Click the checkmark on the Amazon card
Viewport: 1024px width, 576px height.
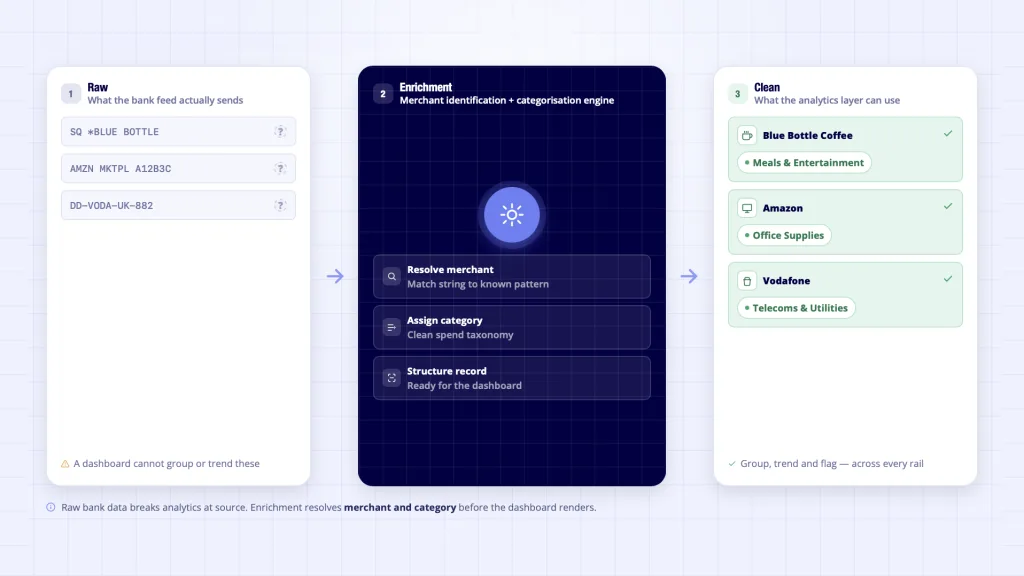(x=948, y=206)
